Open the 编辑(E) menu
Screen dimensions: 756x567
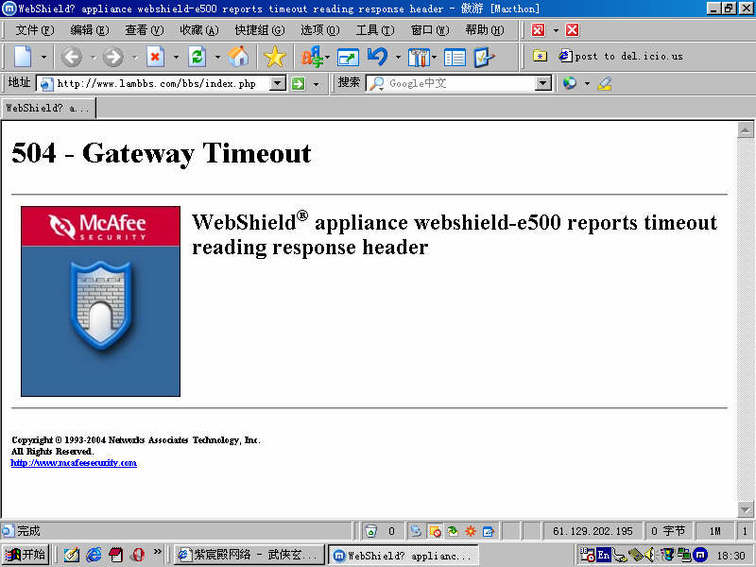click(90, 30)
